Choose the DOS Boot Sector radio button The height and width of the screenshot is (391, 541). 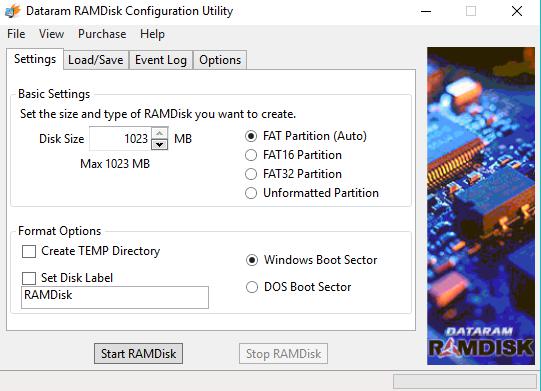[x=252, y=287]
